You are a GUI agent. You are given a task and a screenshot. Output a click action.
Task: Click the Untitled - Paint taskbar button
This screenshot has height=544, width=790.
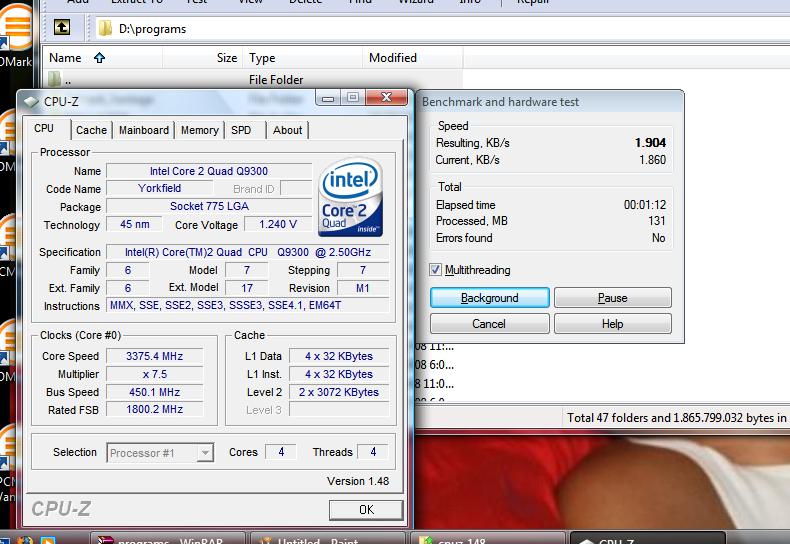(327, 537)
